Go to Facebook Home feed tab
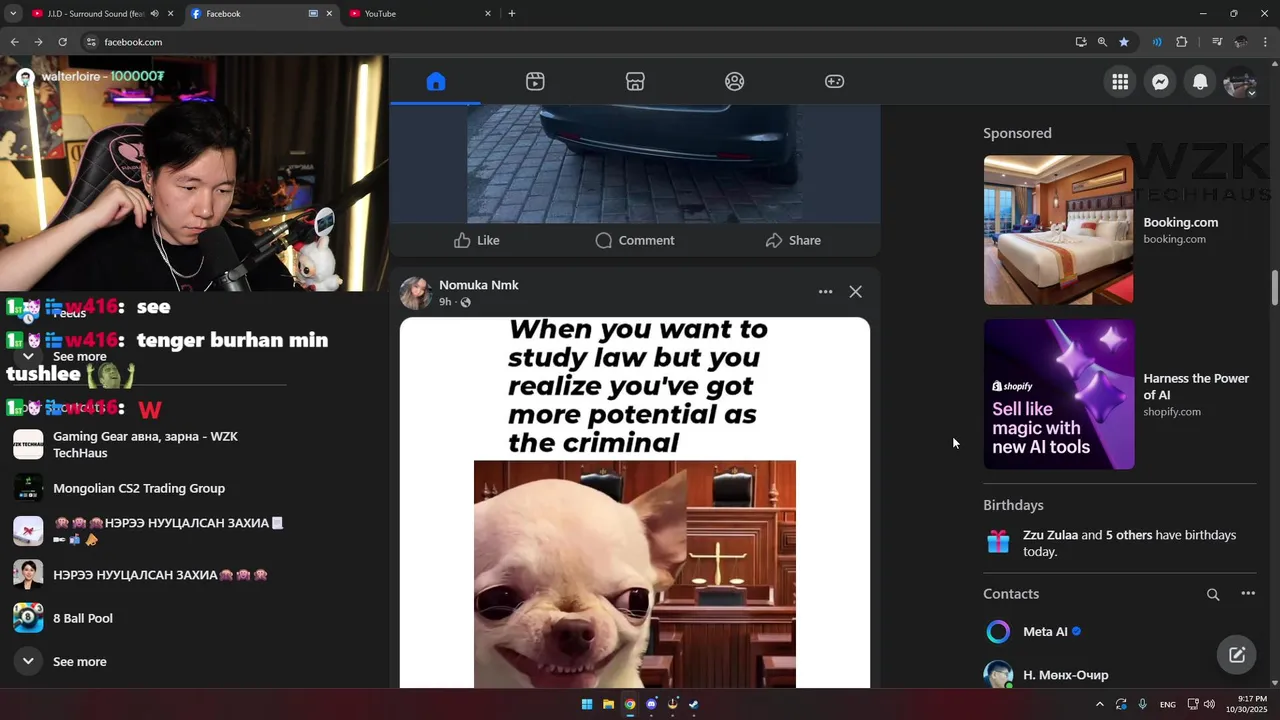Viewport: 1280px width, 720px height. click(435, 82)
